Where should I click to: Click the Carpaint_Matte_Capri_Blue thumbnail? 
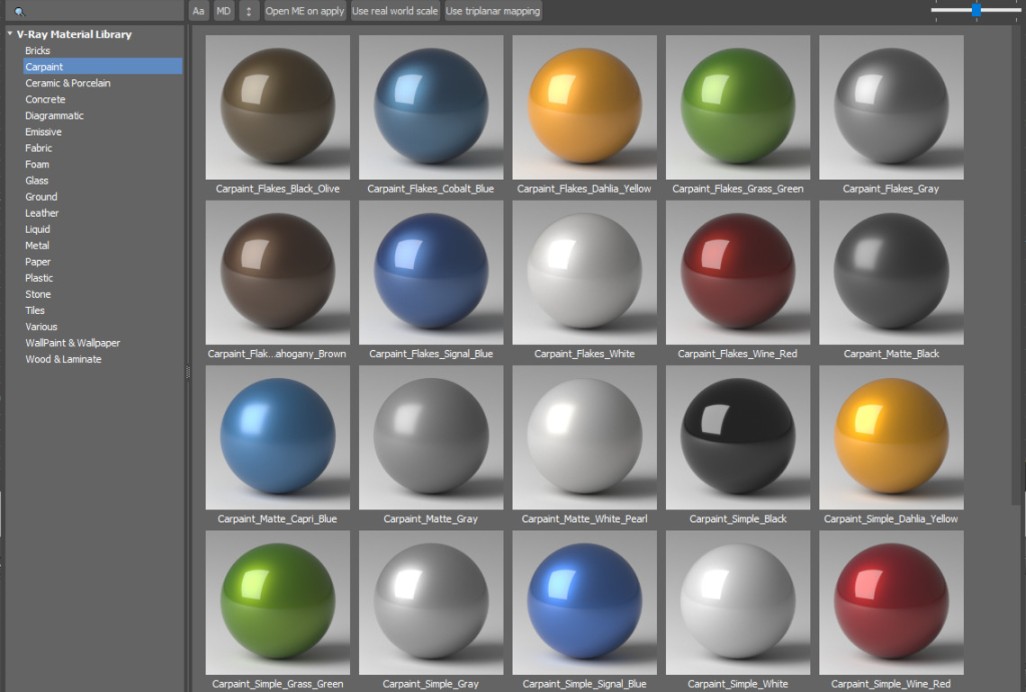click(x=277, y=438)
